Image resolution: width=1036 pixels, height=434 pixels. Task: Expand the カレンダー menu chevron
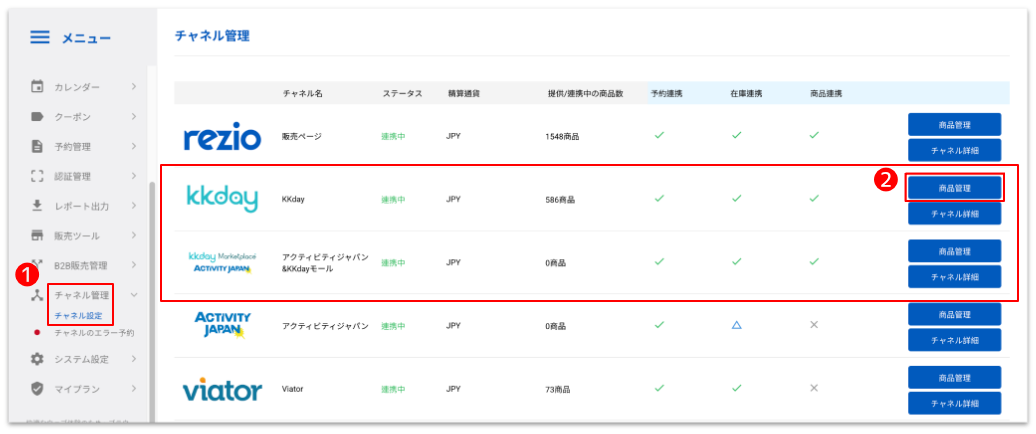(133, 87)
